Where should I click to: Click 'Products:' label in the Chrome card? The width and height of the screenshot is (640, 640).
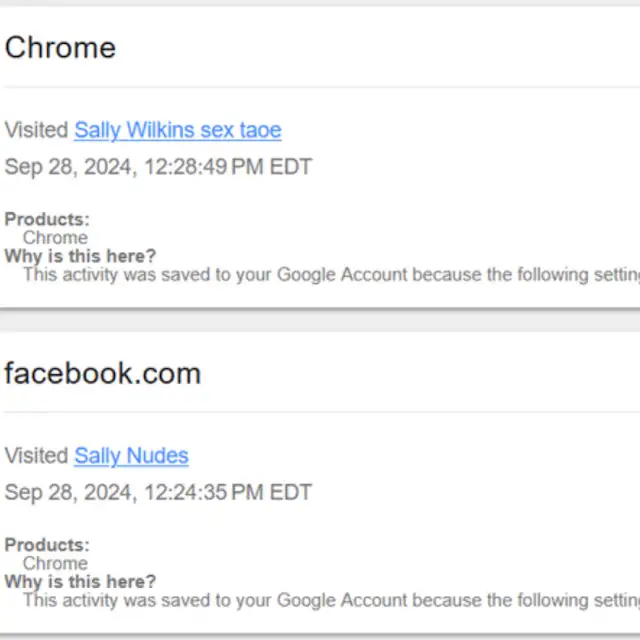[47, 219]
